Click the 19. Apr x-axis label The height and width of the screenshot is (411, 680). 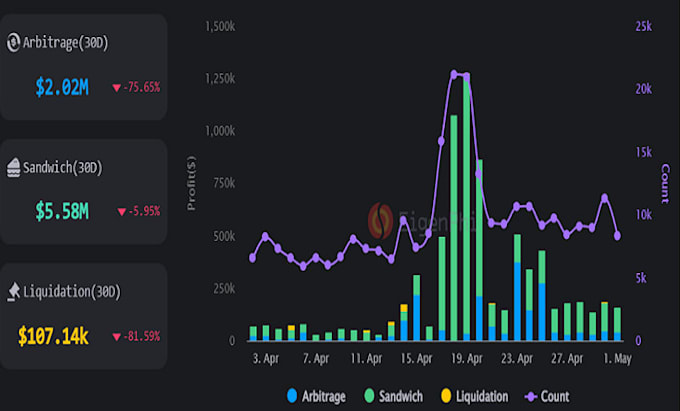coord(468,357)
